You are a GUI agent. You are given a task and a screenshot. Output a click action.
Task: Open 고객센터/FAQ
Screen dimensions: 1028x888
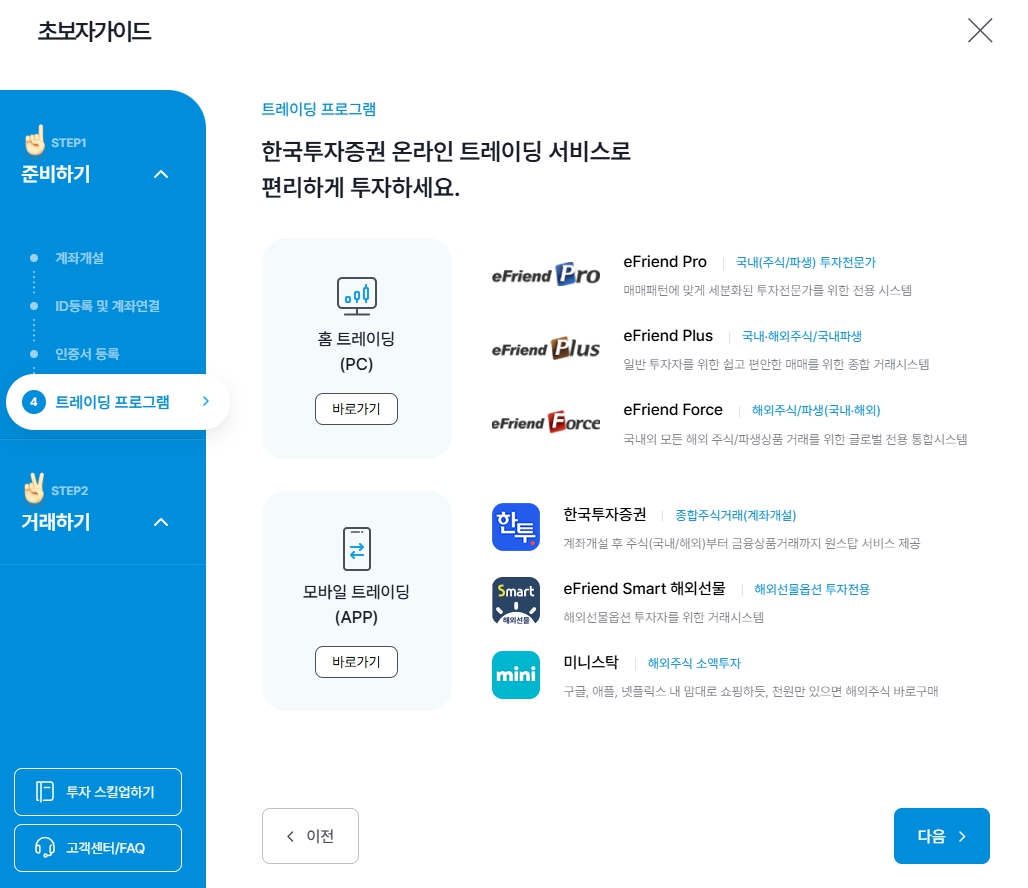pyautogui.click(x=98, y=848)
